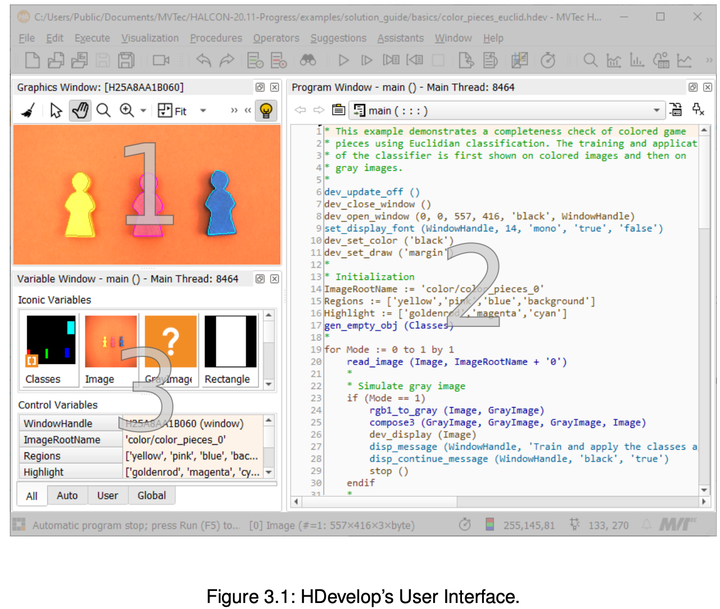The height and width of the screenshot is (609, 720).
Task: Click the Run program play button
Action: tap(343, 62)
